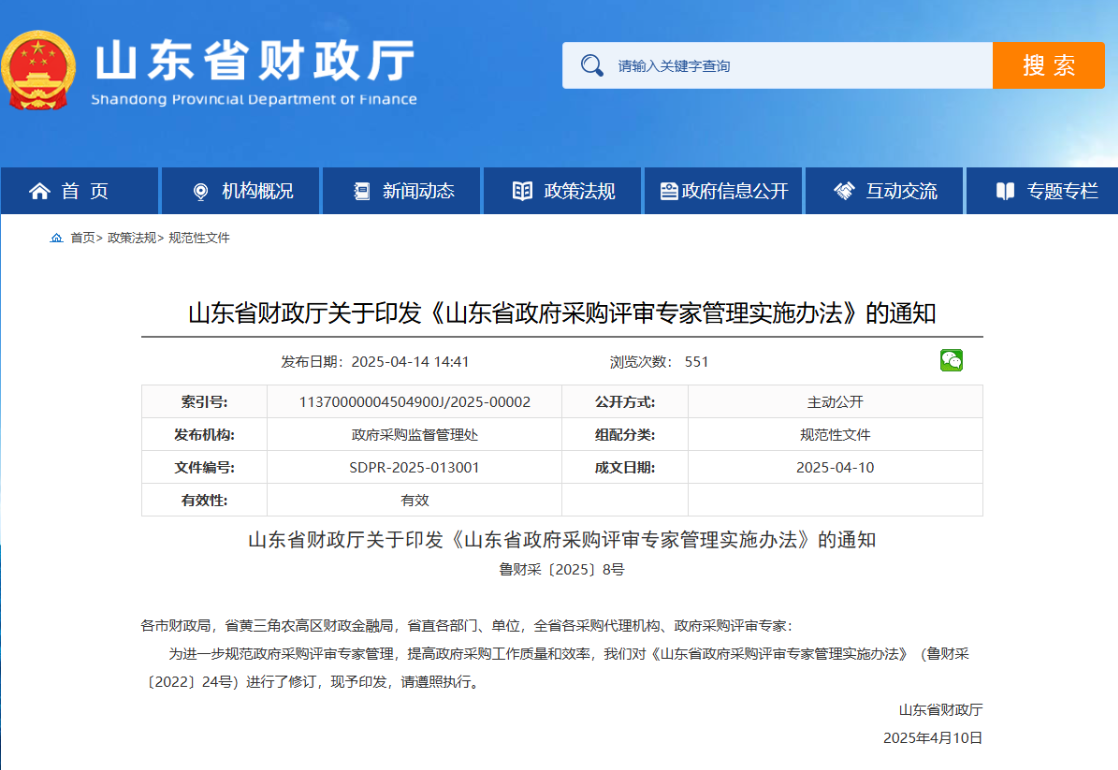Image resolution: width=1118 pixels, height=770 pixels.
Task: Click the location pin icon beside 机构概况
Action: [x=200, y=191]
